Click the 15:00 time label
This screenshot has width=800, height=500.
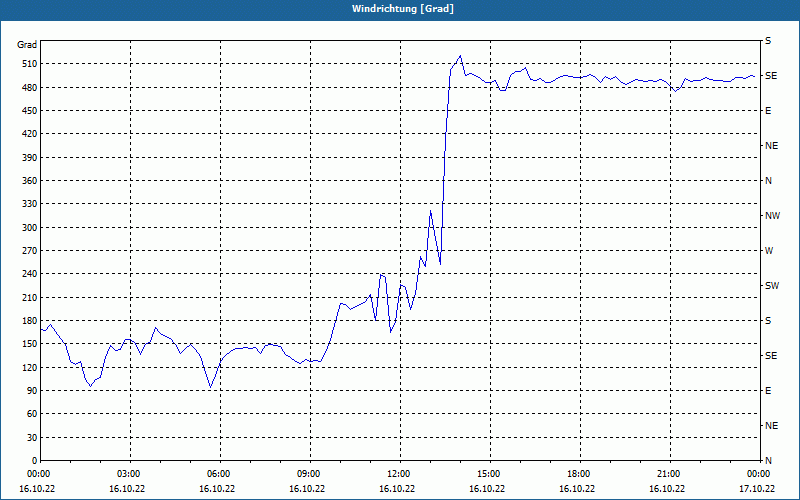490,474
